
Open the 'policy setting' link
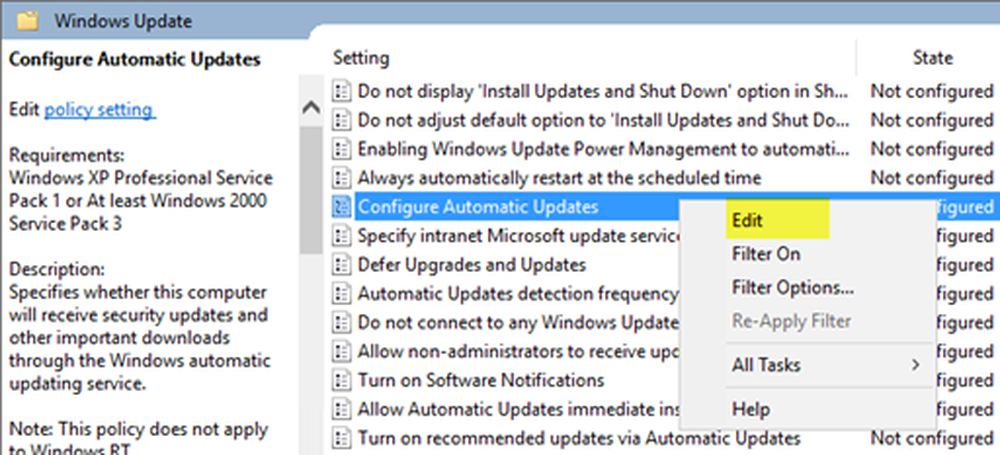coord(99,110)
